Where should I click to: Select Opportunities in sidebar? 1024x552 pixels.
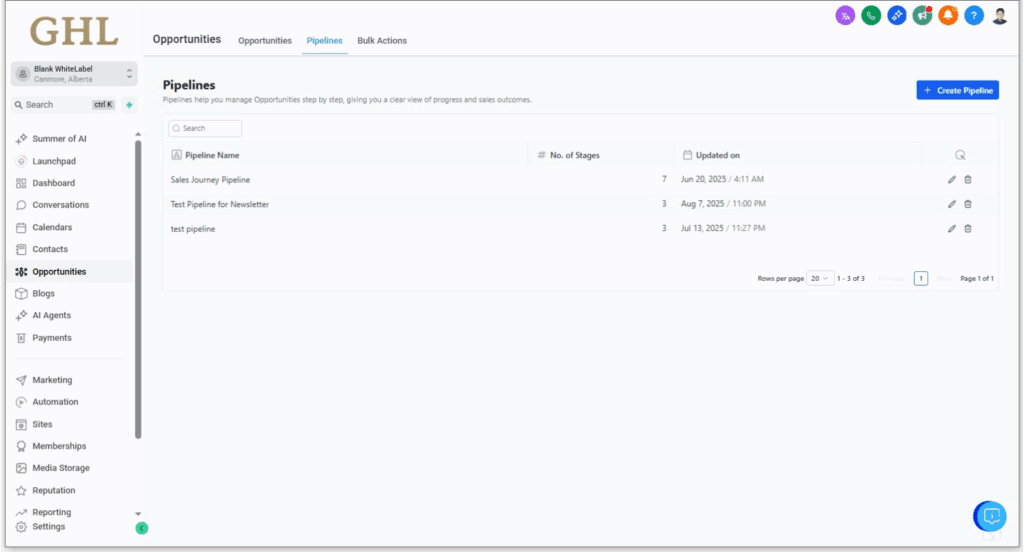(70, 272)
